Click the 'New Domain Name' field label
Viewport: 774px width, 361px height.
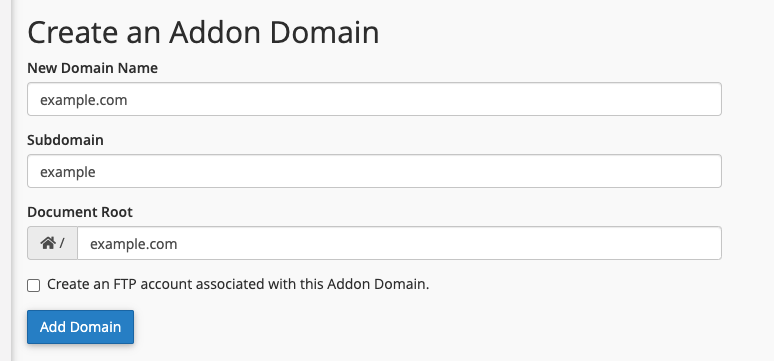[x=92, y=68]
